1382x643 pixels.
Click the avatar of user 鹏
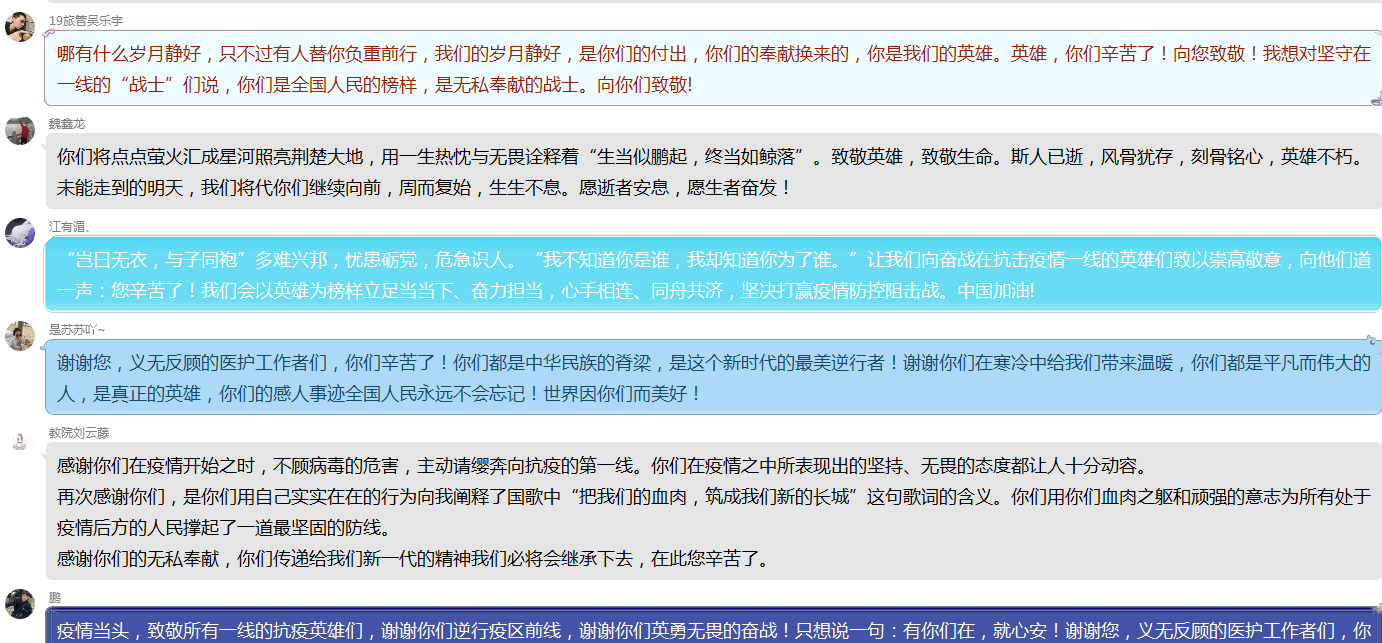[x=20, y=604]
